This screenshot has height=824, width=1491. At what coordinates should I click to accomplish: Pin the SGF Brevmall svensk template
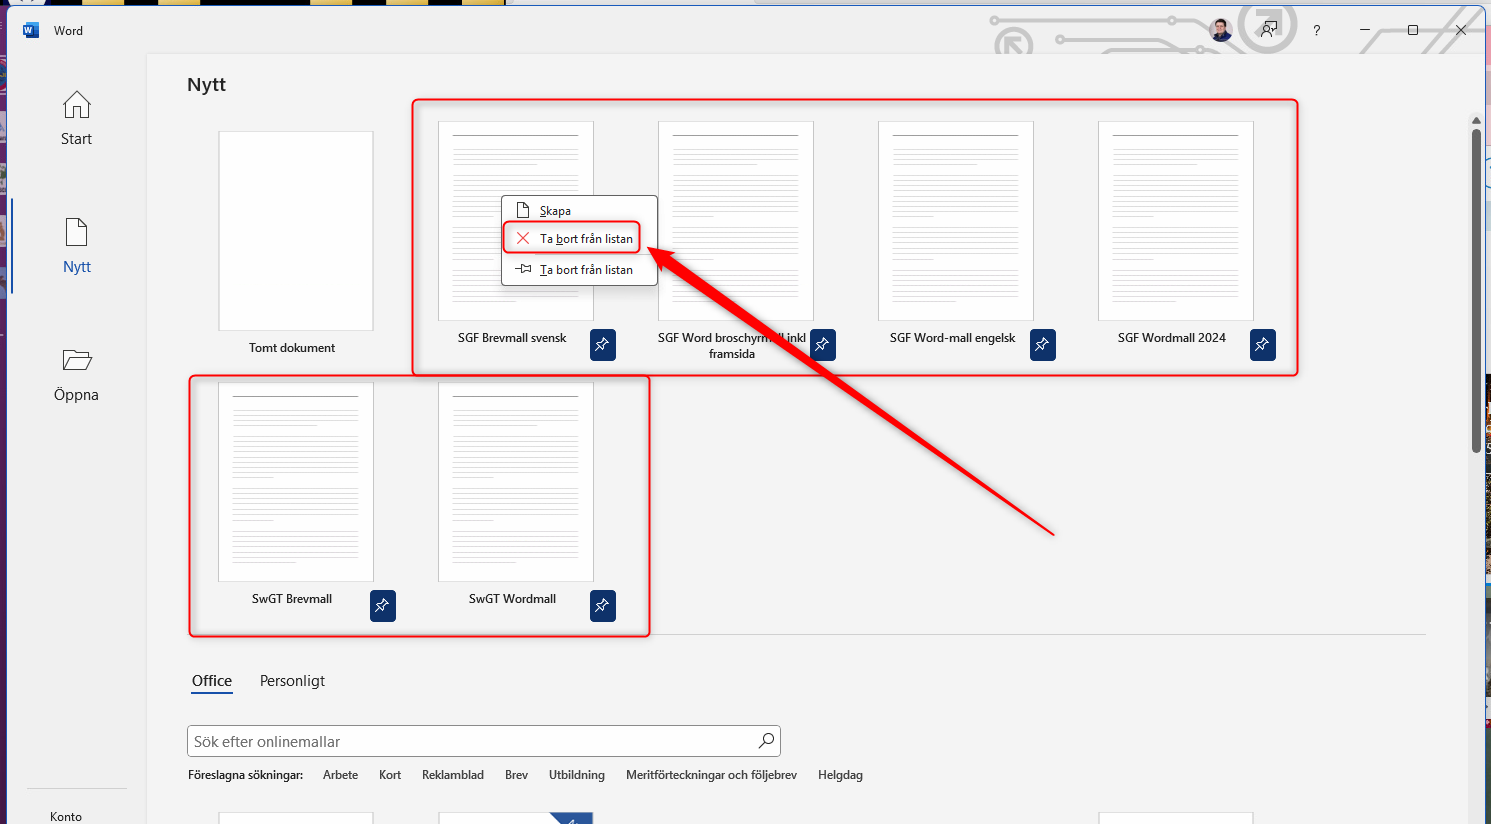(x=603, y=345)
